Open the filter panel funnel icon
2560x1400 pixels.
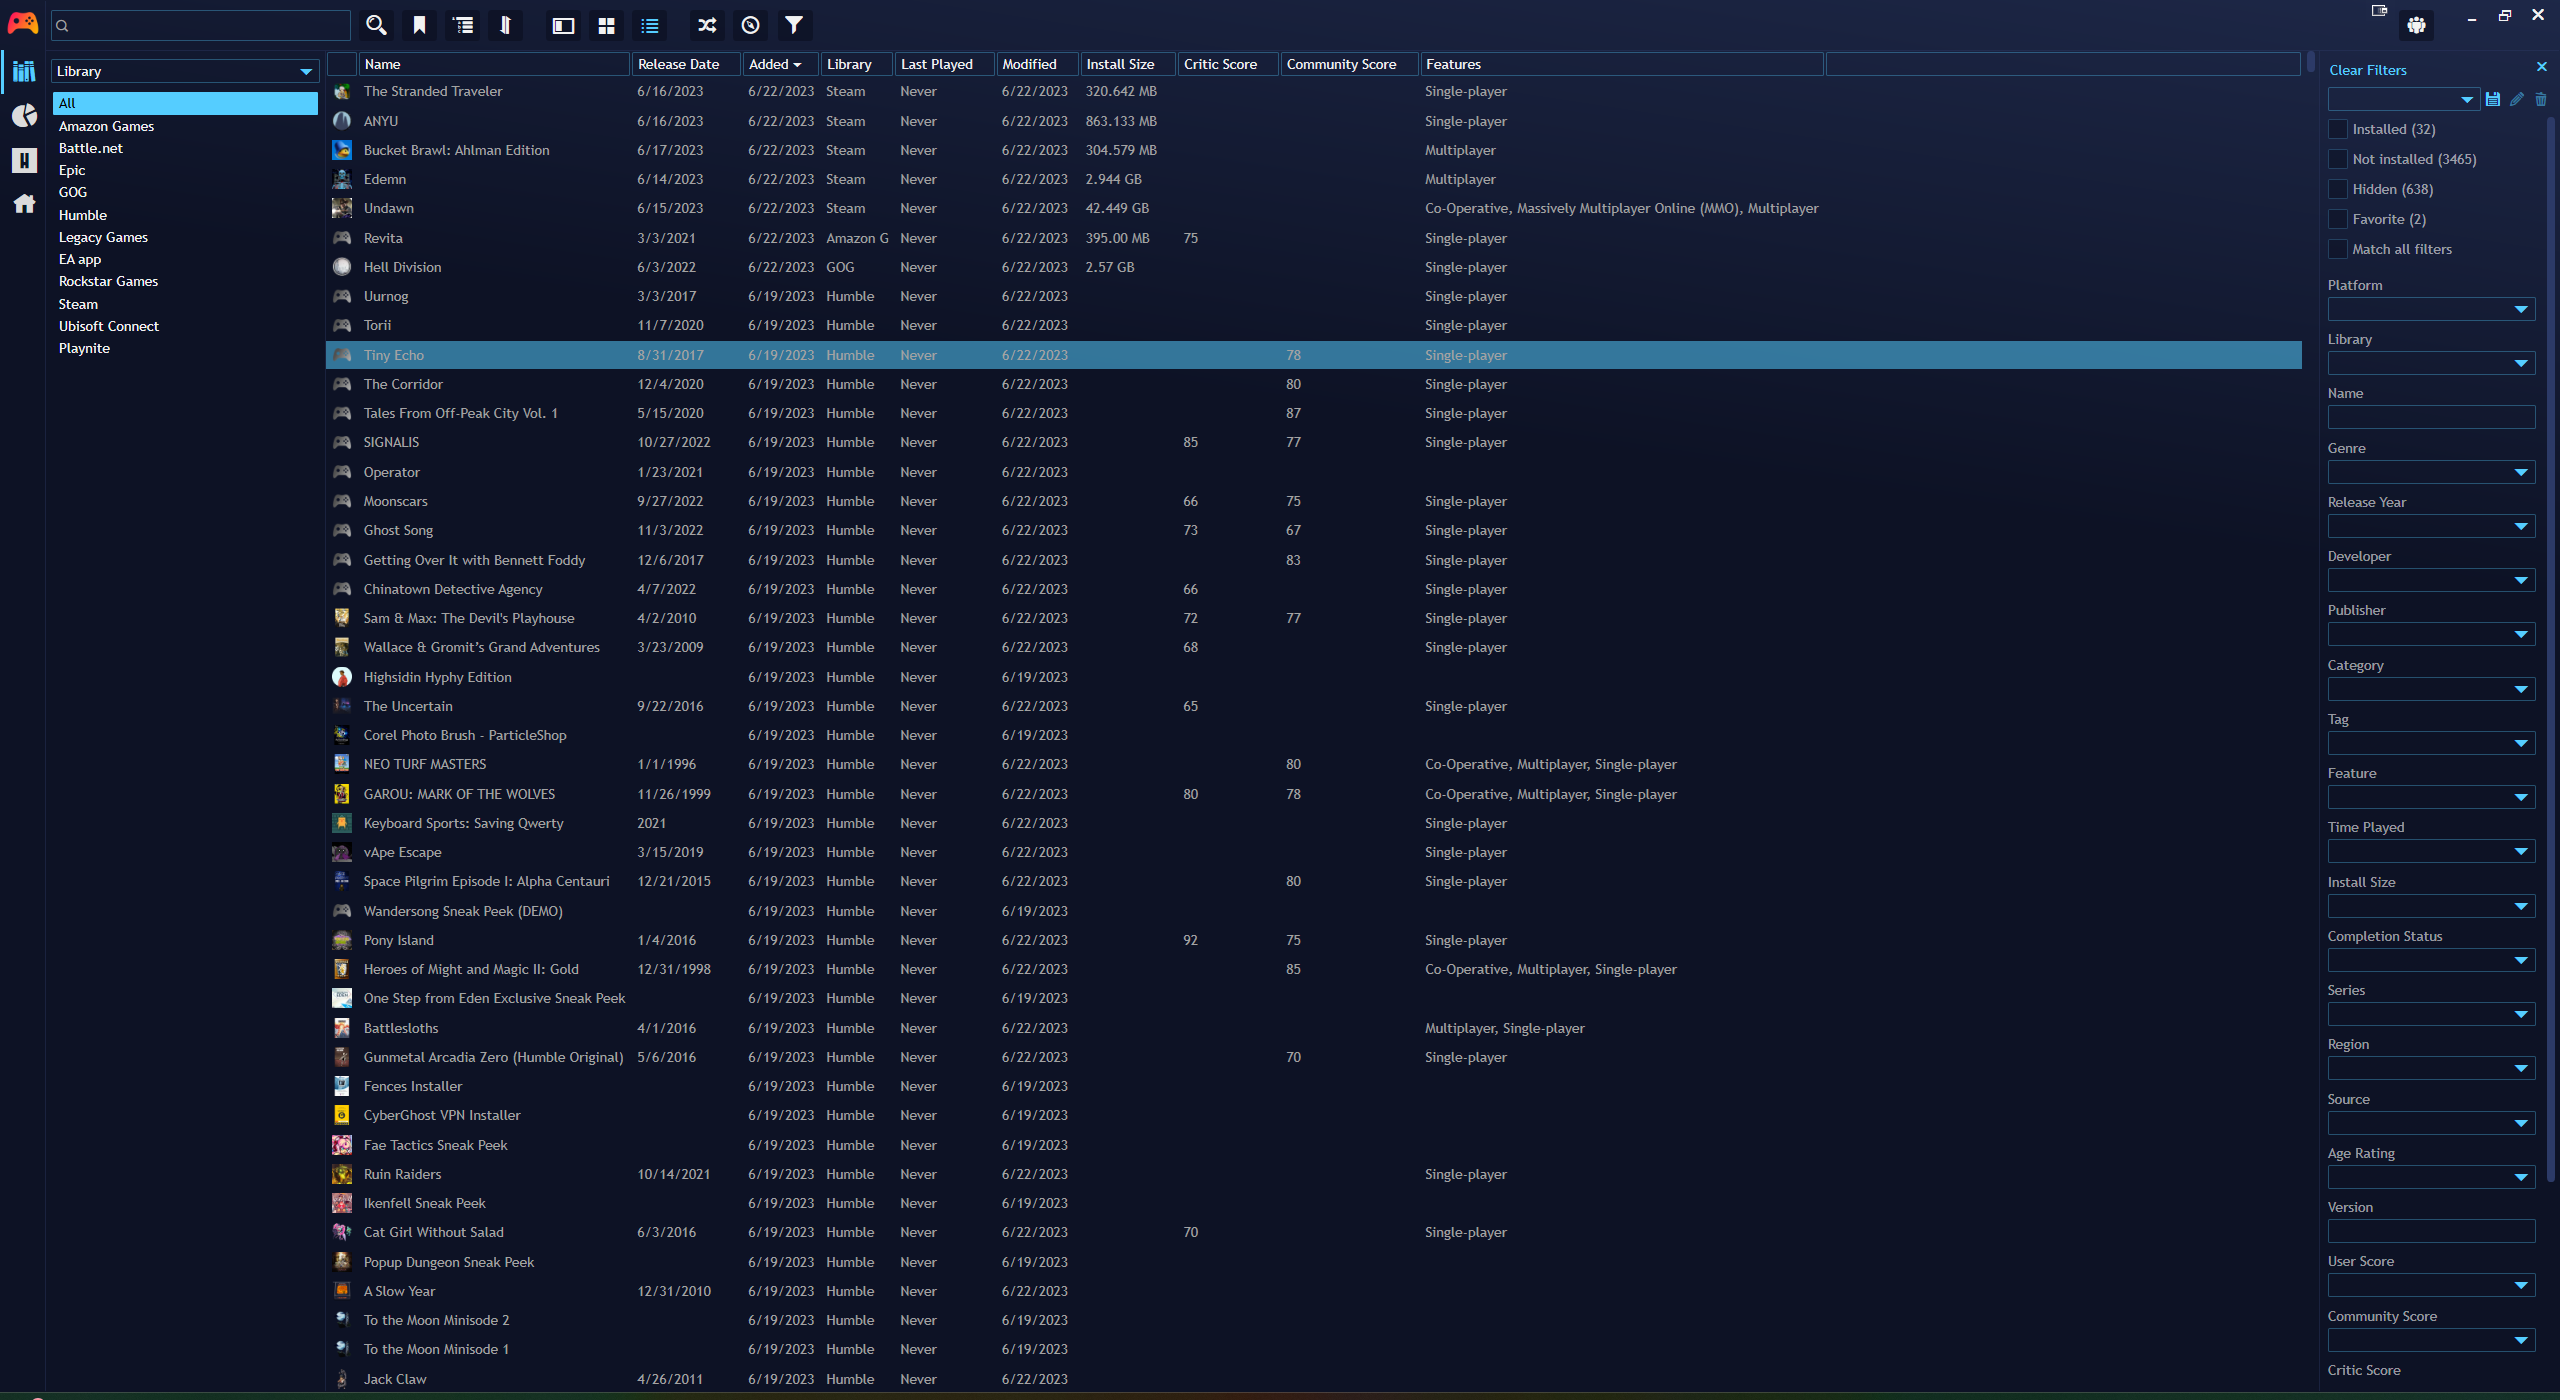[794, 25]
